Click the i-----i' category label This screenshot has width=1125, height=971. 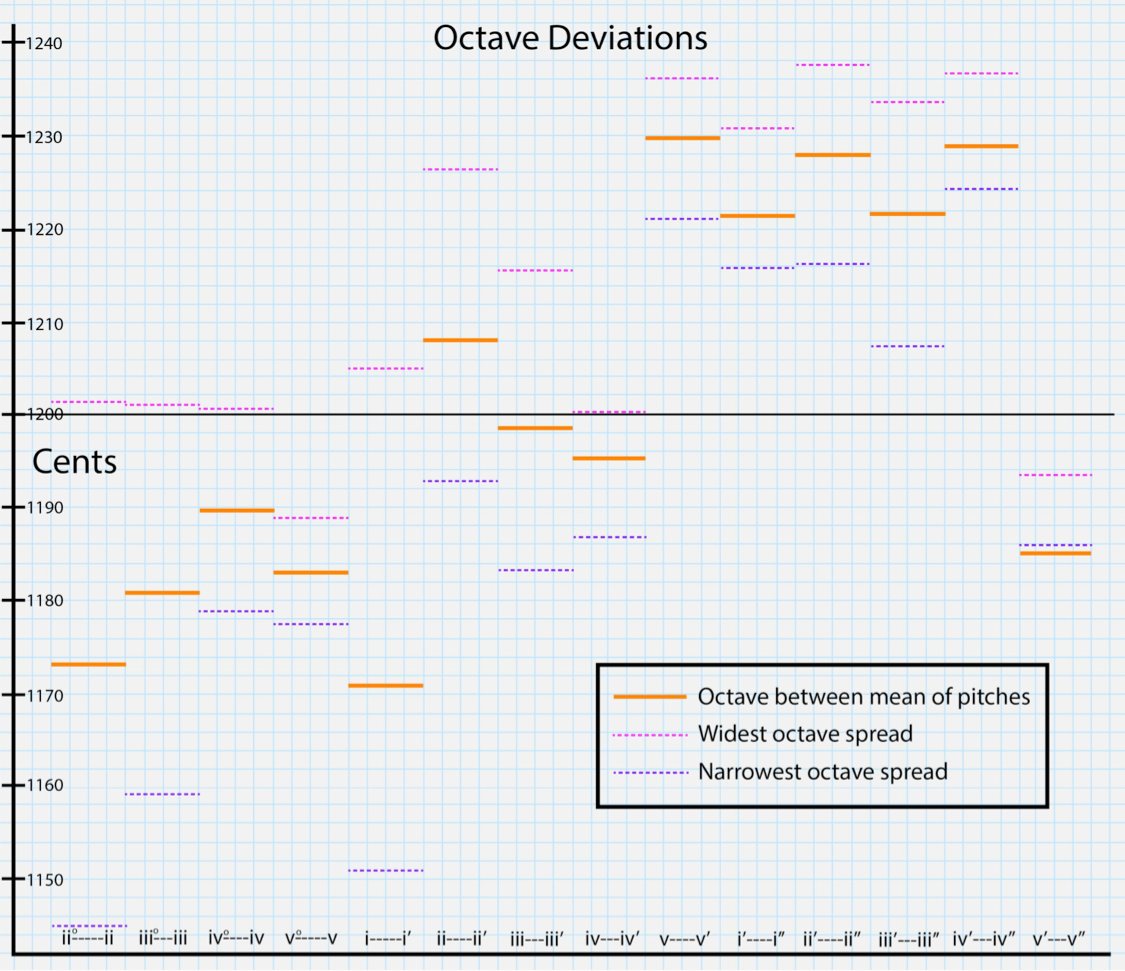[387, 939]
